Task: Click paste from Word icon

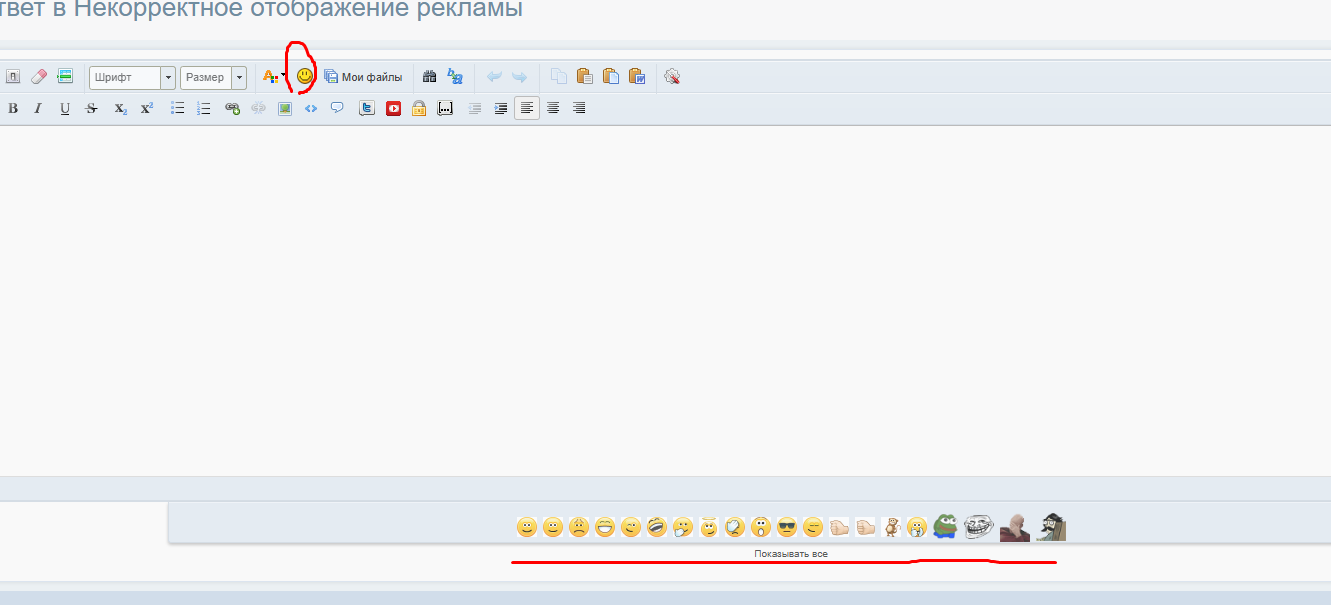Action: click(x=637, y=77)
